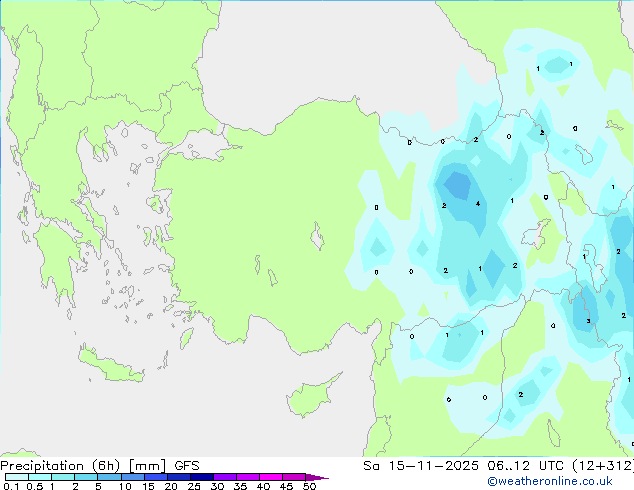Viewport: 634px width, 490px height.
Task: Click the value '4' on the map
Action: (478, 203)
